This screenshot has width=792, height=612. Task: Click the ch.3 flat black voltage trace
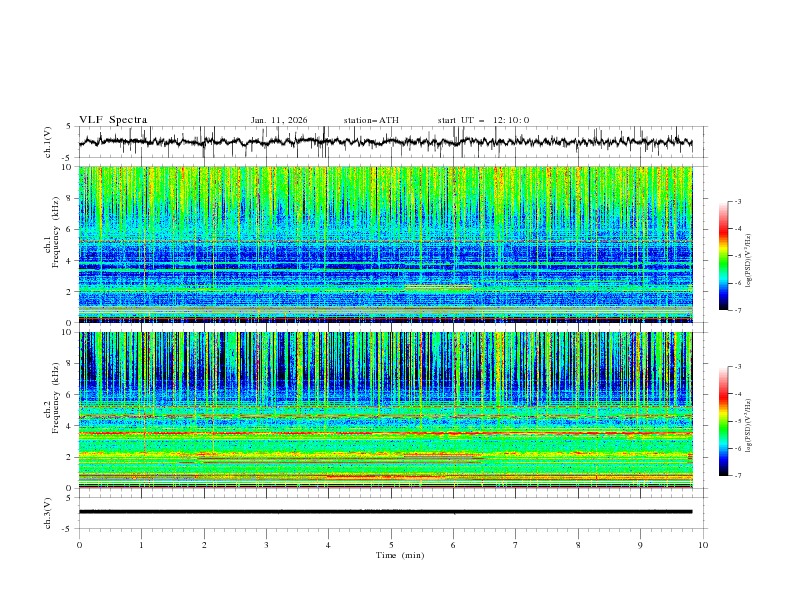click(385, 512)
